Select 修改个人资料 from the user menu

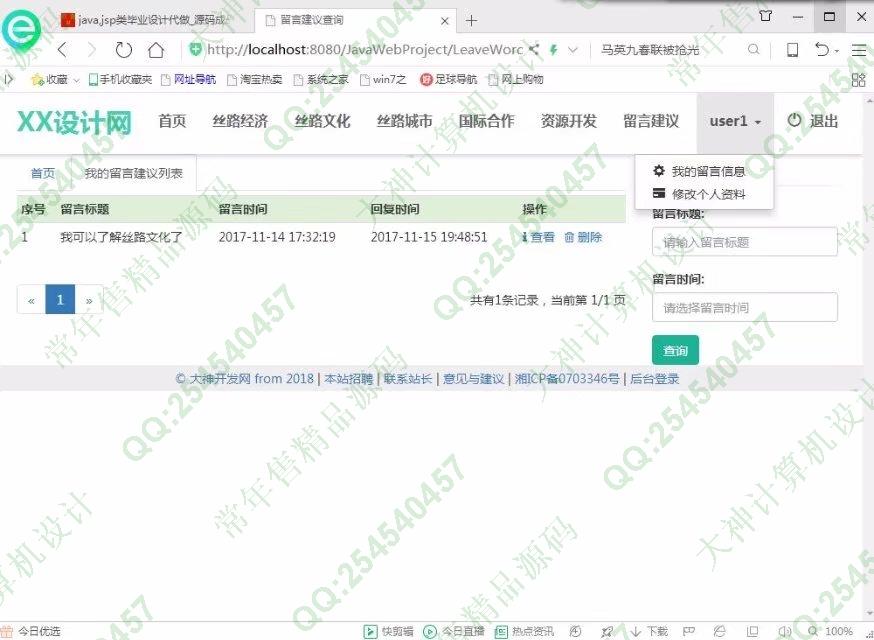[x=708, y=194]
